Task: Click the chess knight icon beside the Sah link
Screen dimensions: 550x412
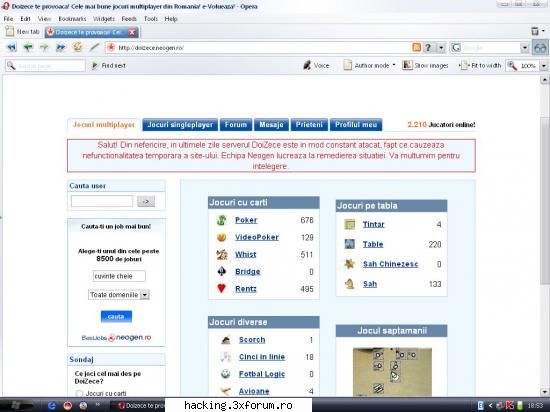Action: [349, 283]
